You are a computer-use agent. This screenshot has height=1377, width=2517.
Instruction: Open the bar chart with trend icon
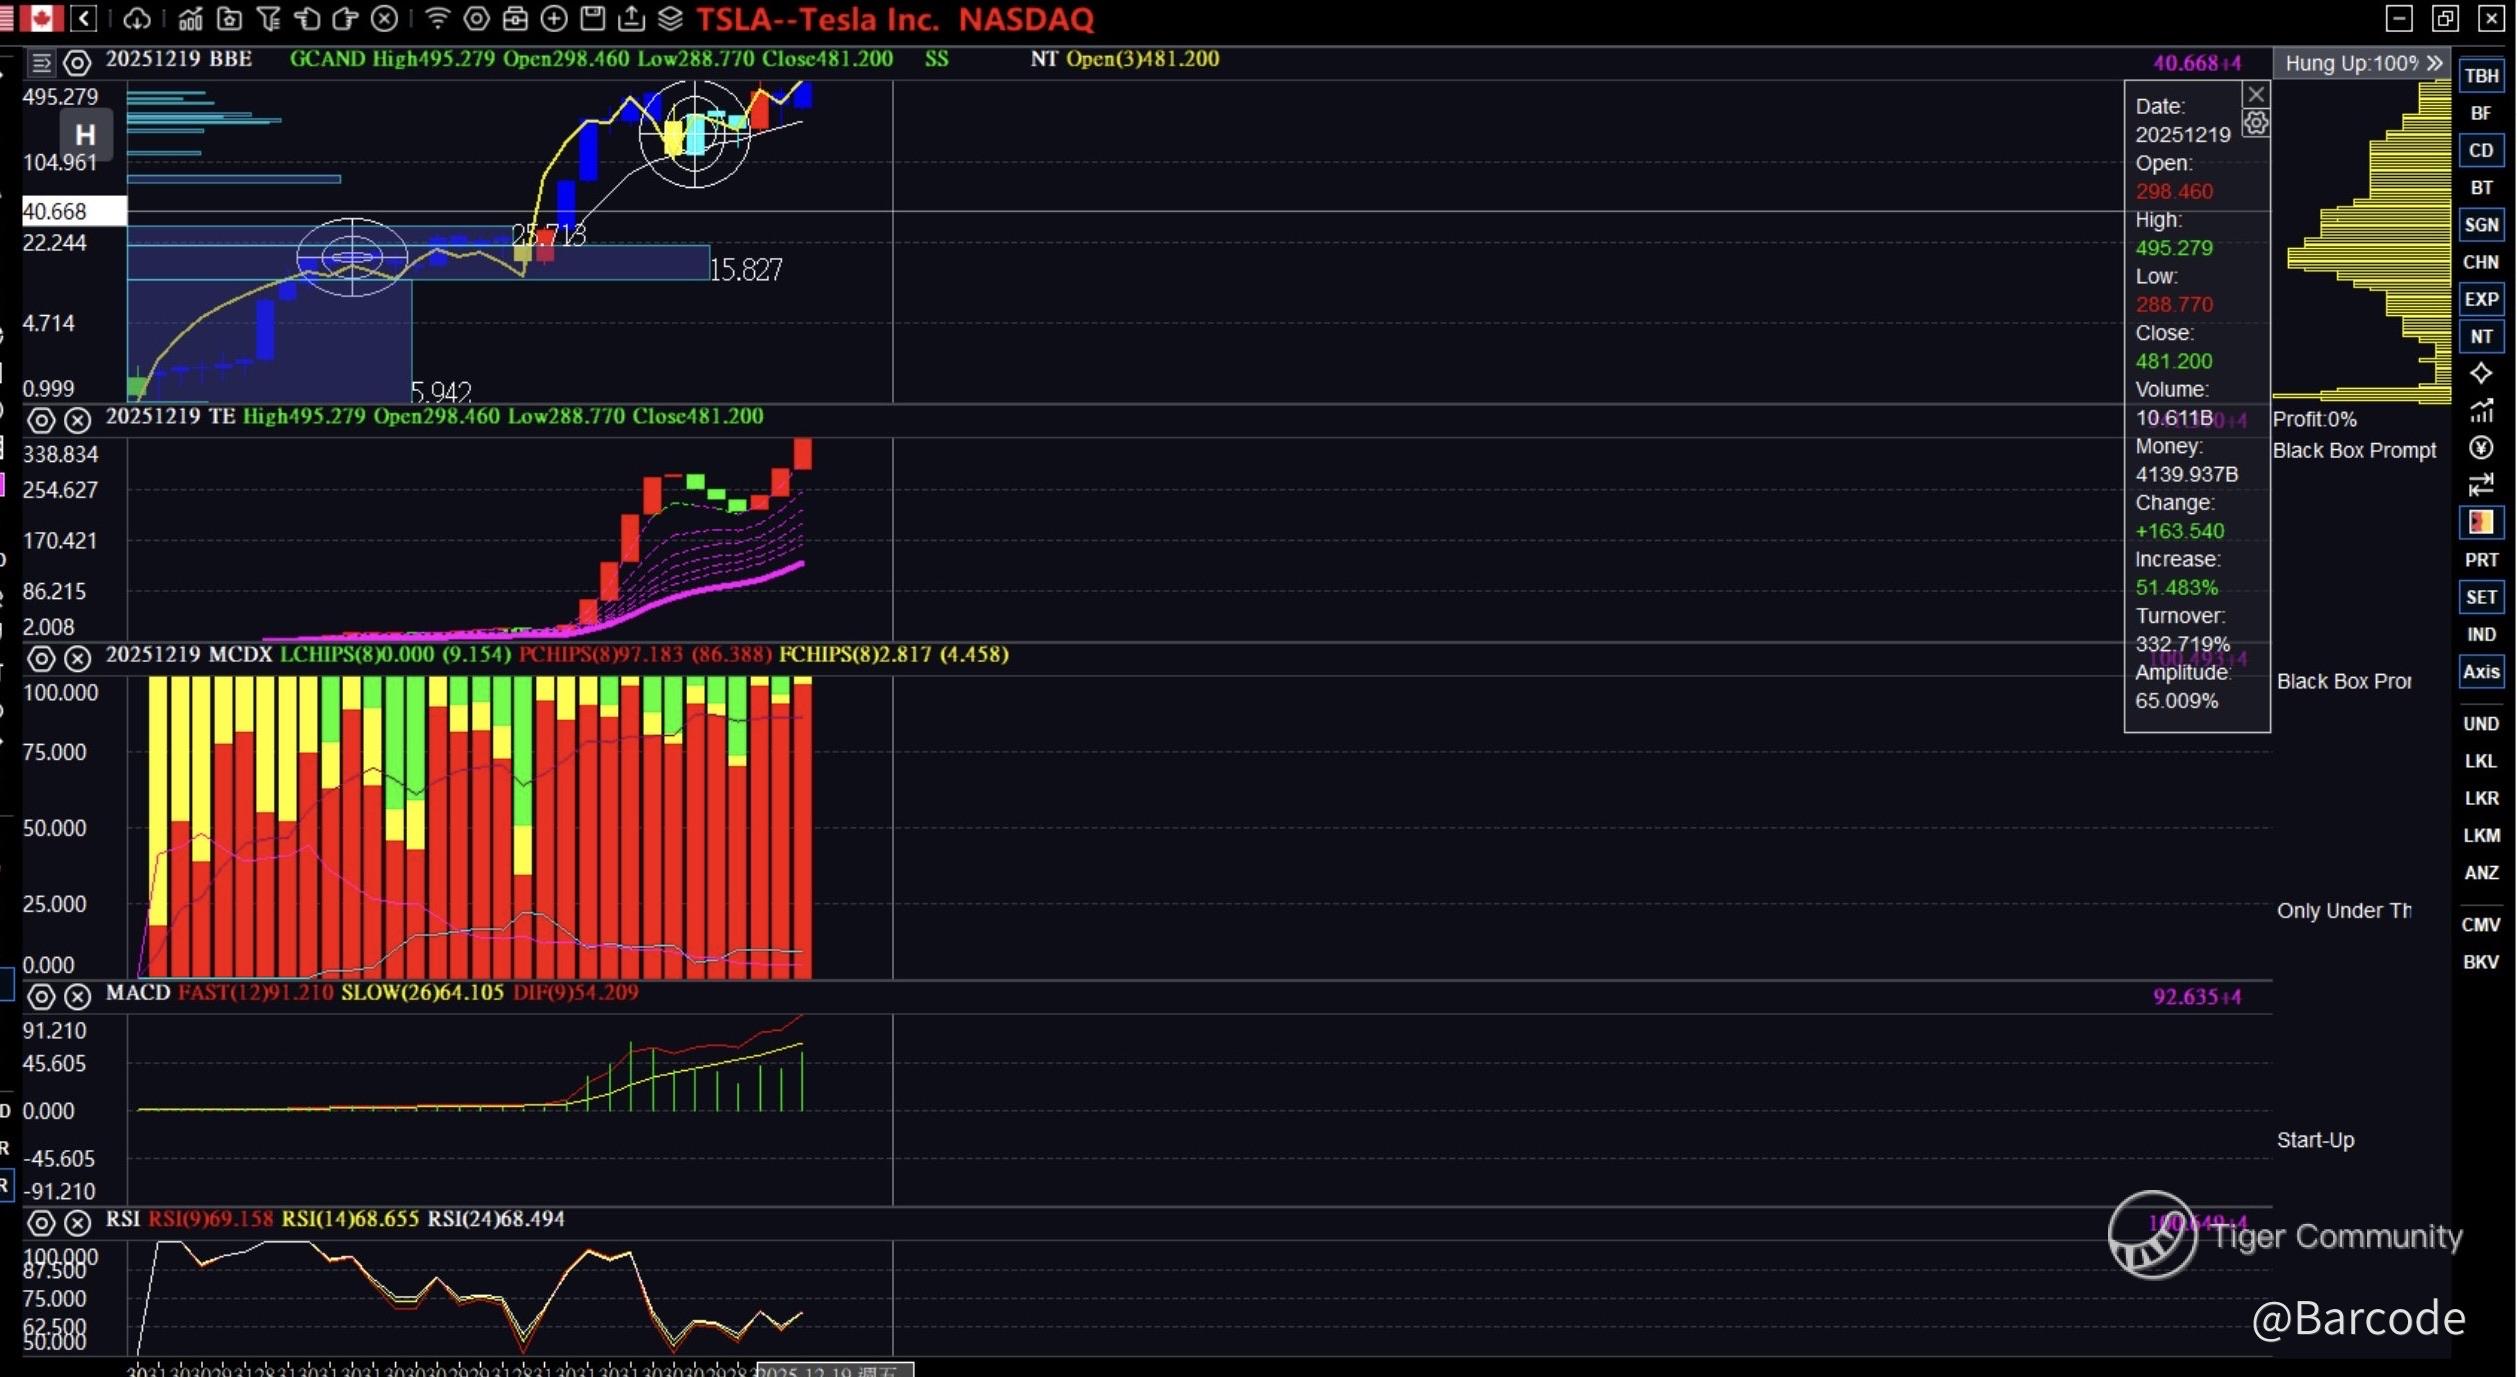(x=189, y=18)
